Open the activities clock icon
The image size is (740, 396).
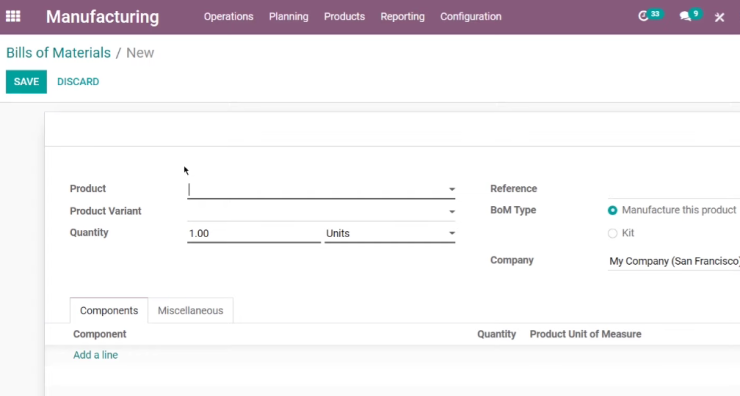click(643, 17)
